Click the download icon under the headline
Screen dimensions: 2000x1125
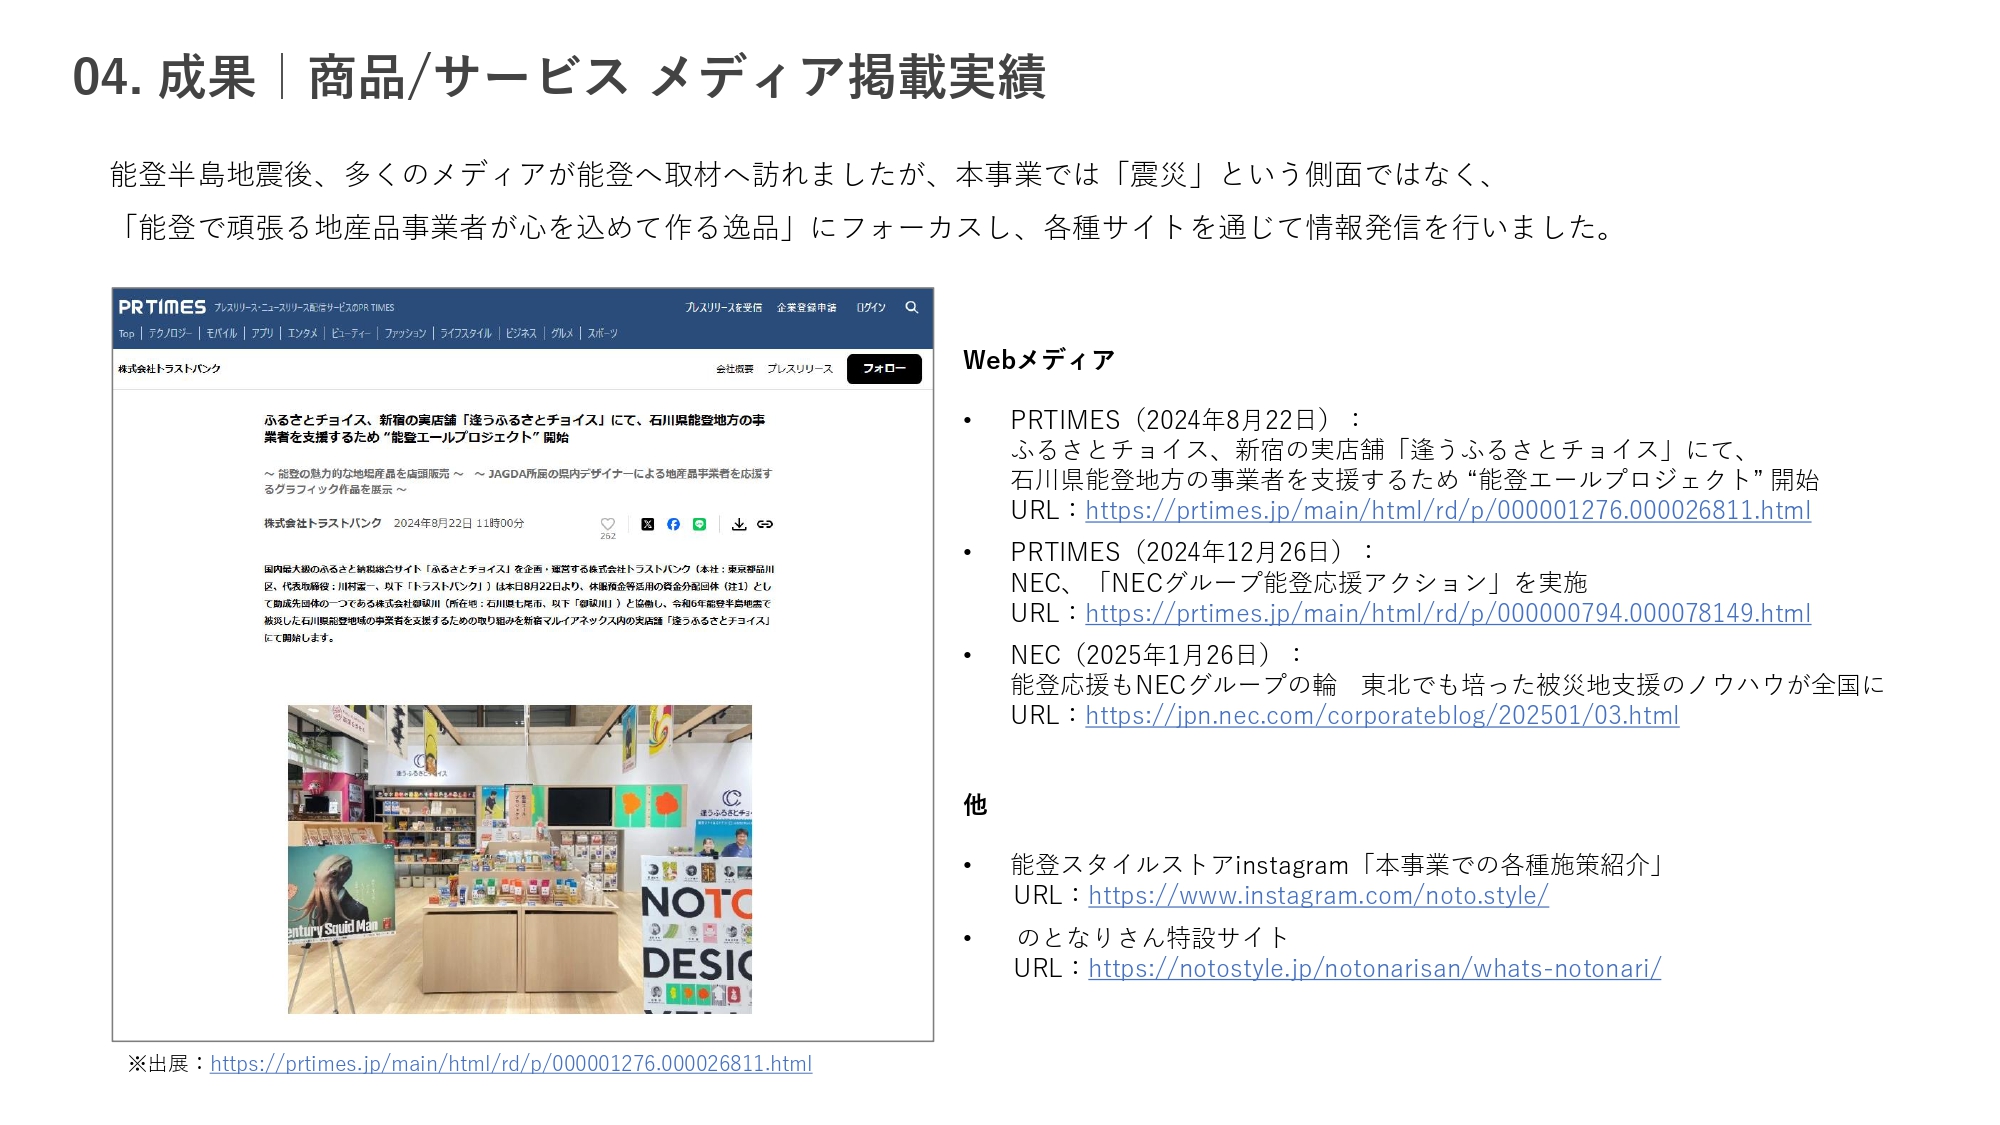pos(738,524)
